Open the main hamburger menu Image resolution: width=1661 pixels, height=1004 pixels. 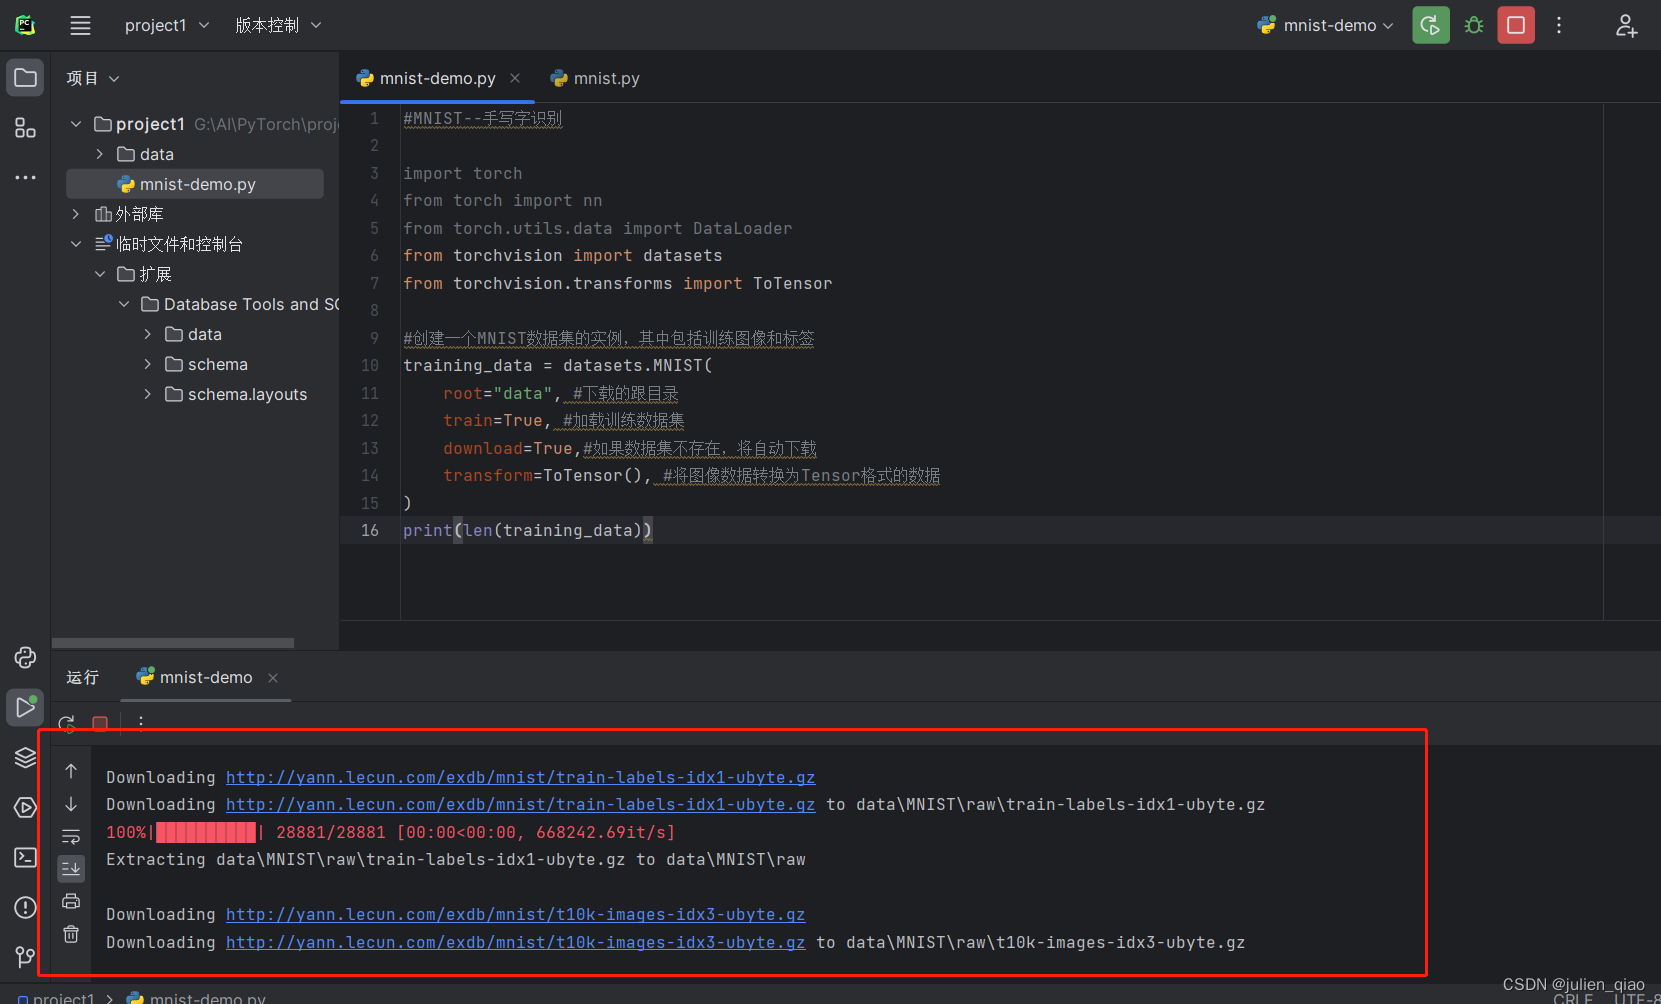click(x=80, y=25)
